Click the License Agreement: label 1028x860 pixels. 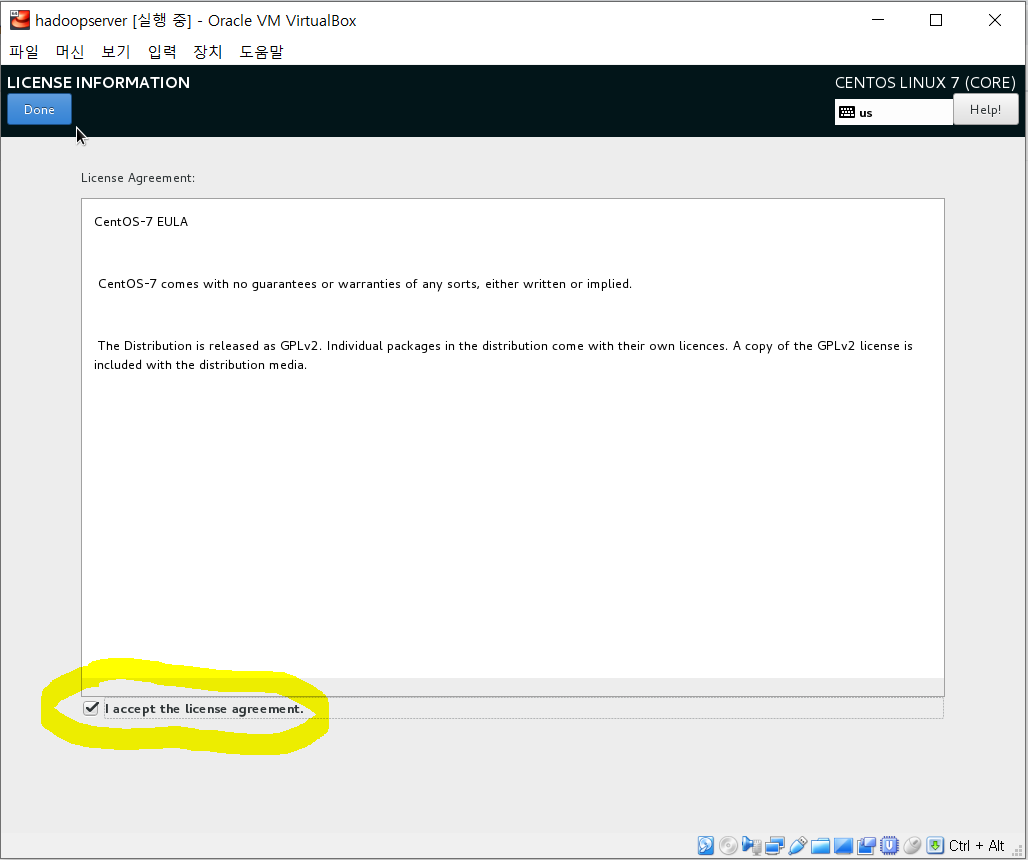(138, 178)
